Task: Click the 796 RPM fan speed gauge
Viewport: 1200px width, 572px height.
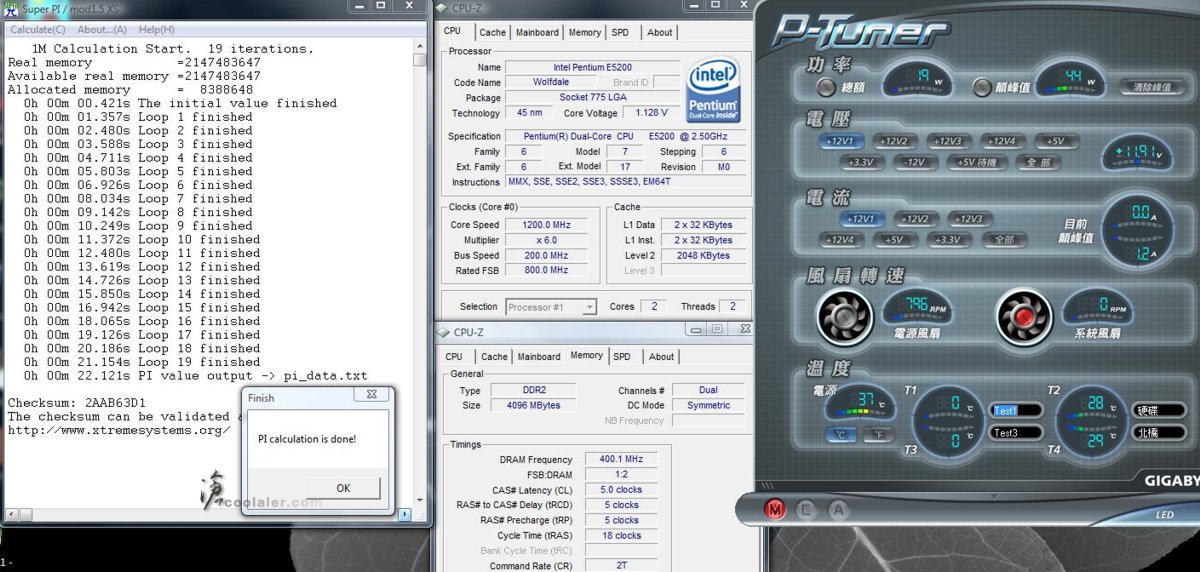Action: click(918, 308)
